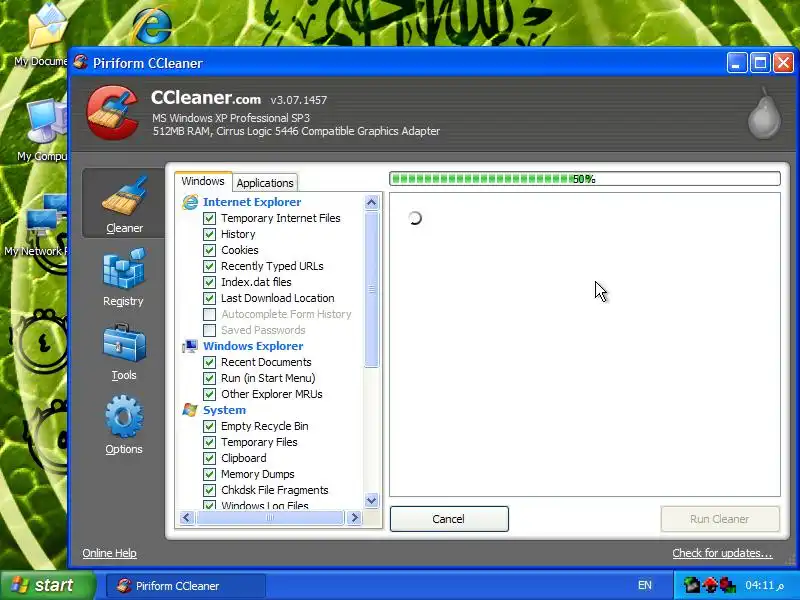Click the EN language indicator in taskbar
Screen dimensions: 800x600
coord(645,585)
